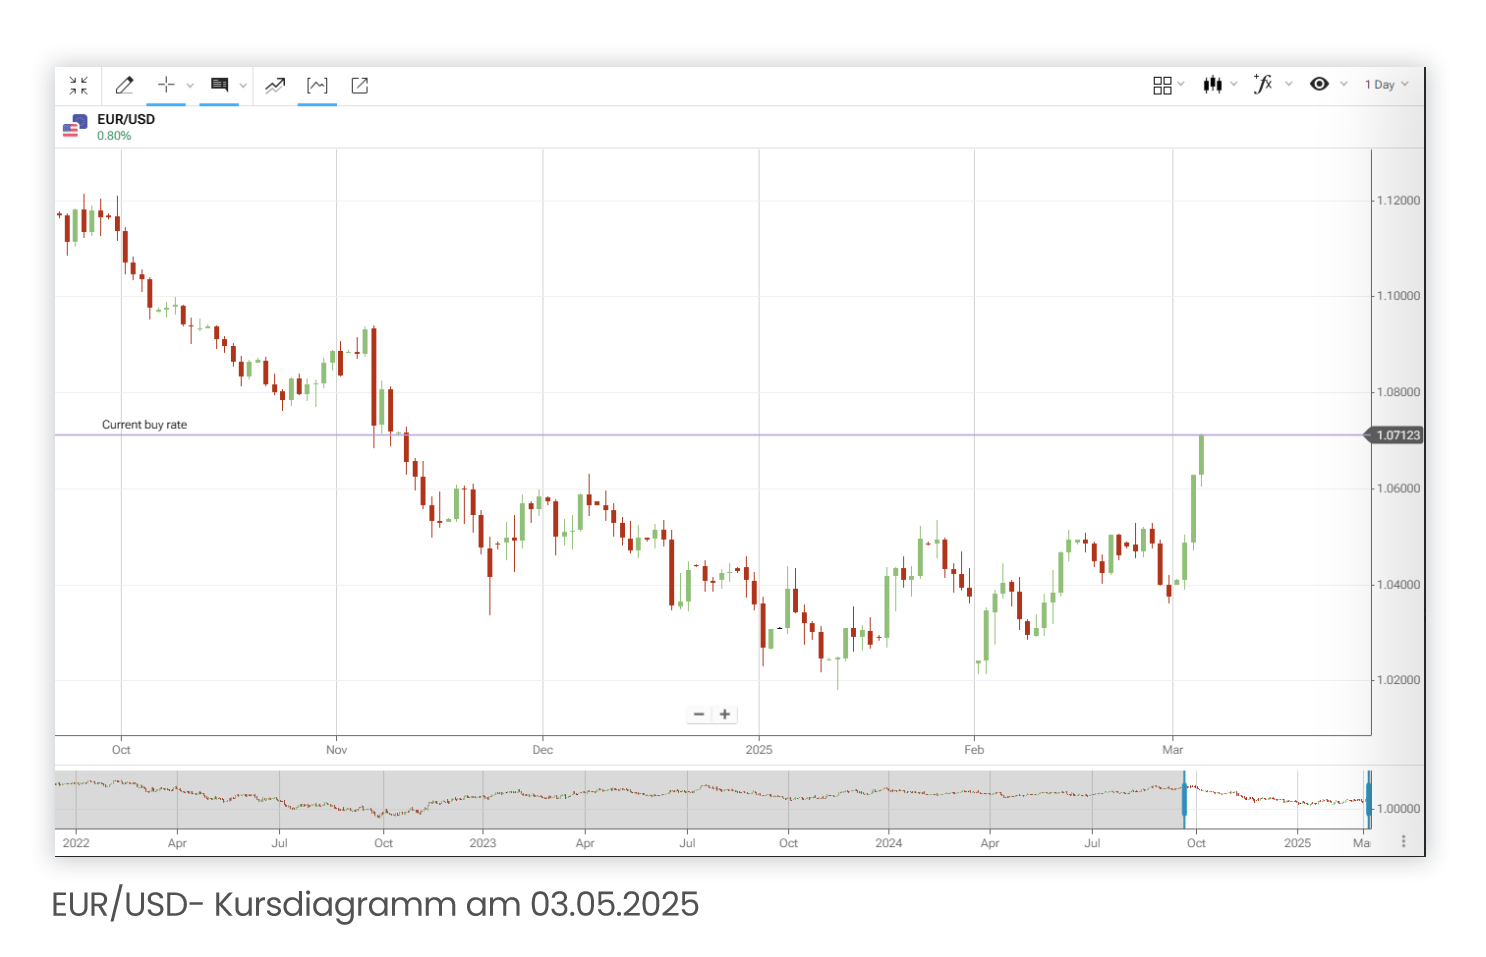The width and height of the screenshot is (1486, 957).
Task: Open the fx indicators icon
Action: pos(1263,84)
